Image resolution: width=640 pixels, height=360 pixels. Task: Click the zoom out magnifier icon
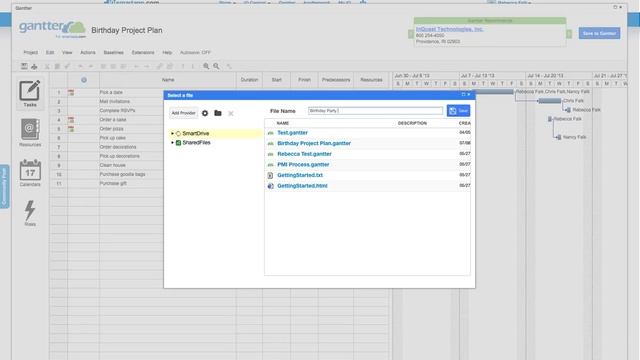click(216, 66)
